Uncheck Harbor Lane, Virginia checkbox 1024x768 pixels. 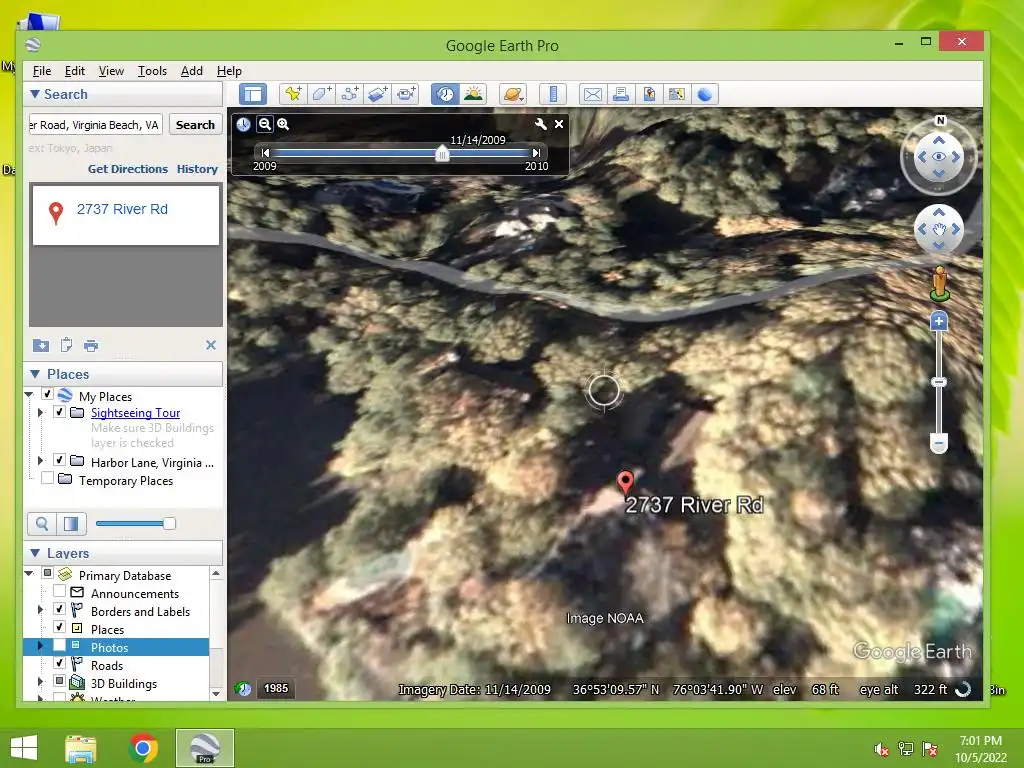pos(59,460)
